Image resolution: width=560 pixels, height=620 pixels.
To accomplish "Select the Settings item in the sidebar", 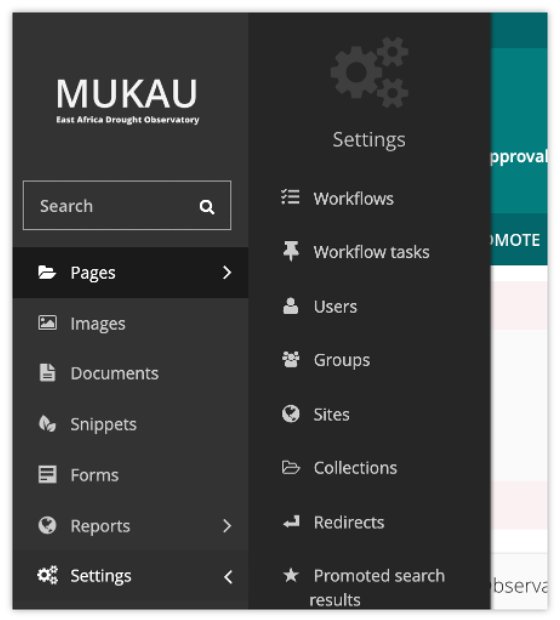I will 131,576.
